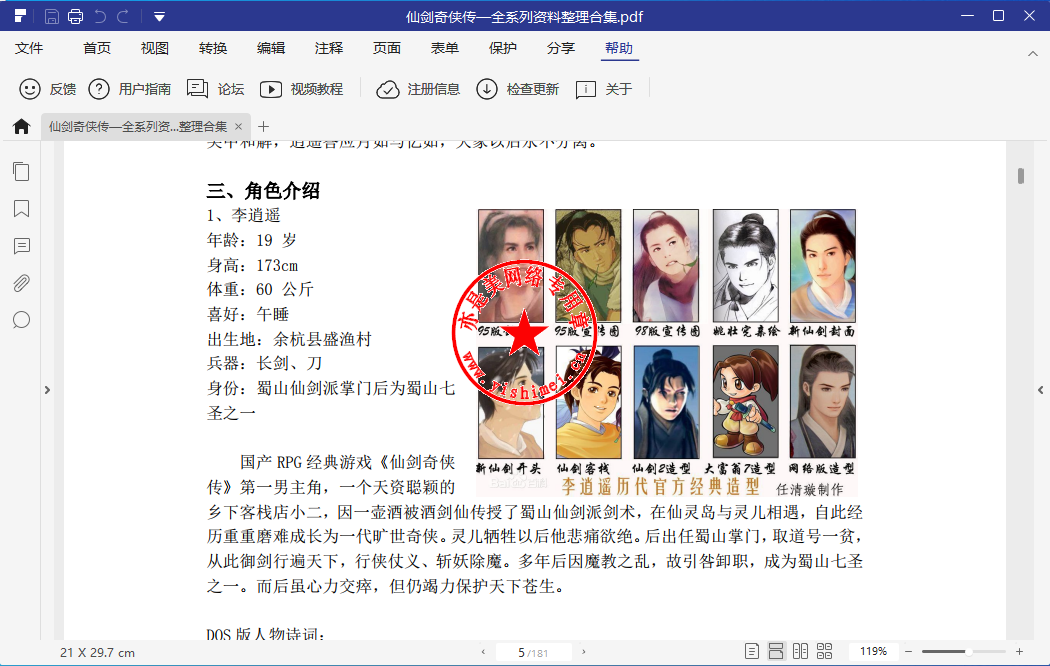Image resolution: width=1050 pixels, height=666 pixels.
Task: Click the zoom slider handle
Action: pyautogui.click(x=968, y=651)
